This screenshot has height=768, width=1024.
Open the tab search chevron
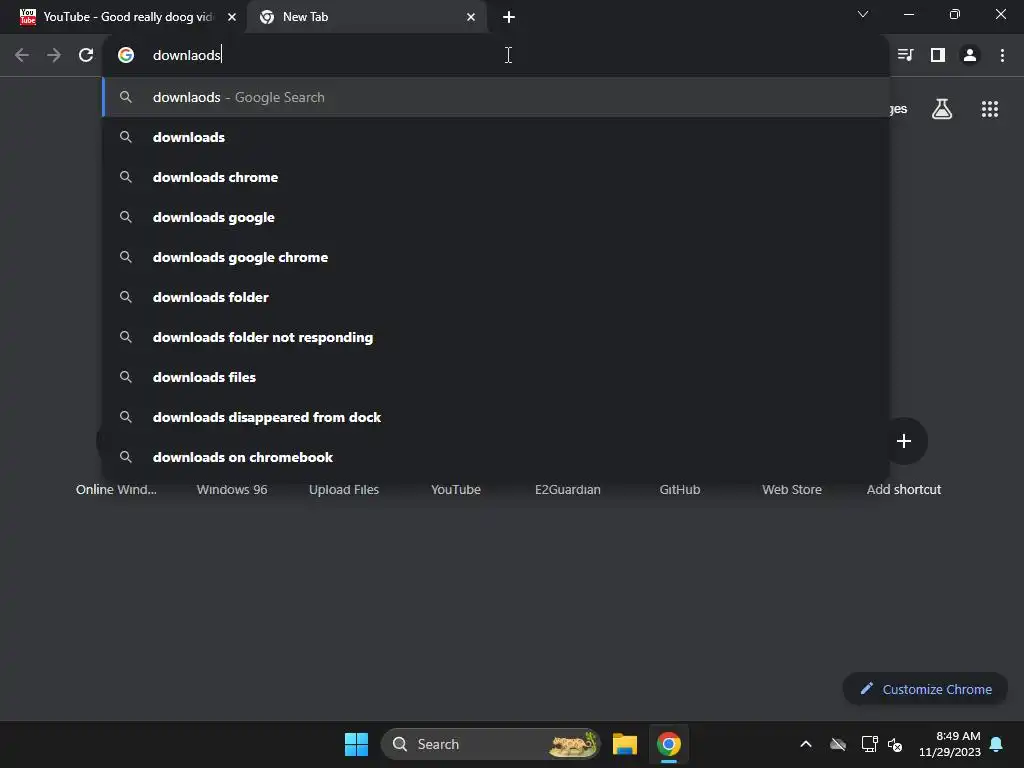(863, 14)
